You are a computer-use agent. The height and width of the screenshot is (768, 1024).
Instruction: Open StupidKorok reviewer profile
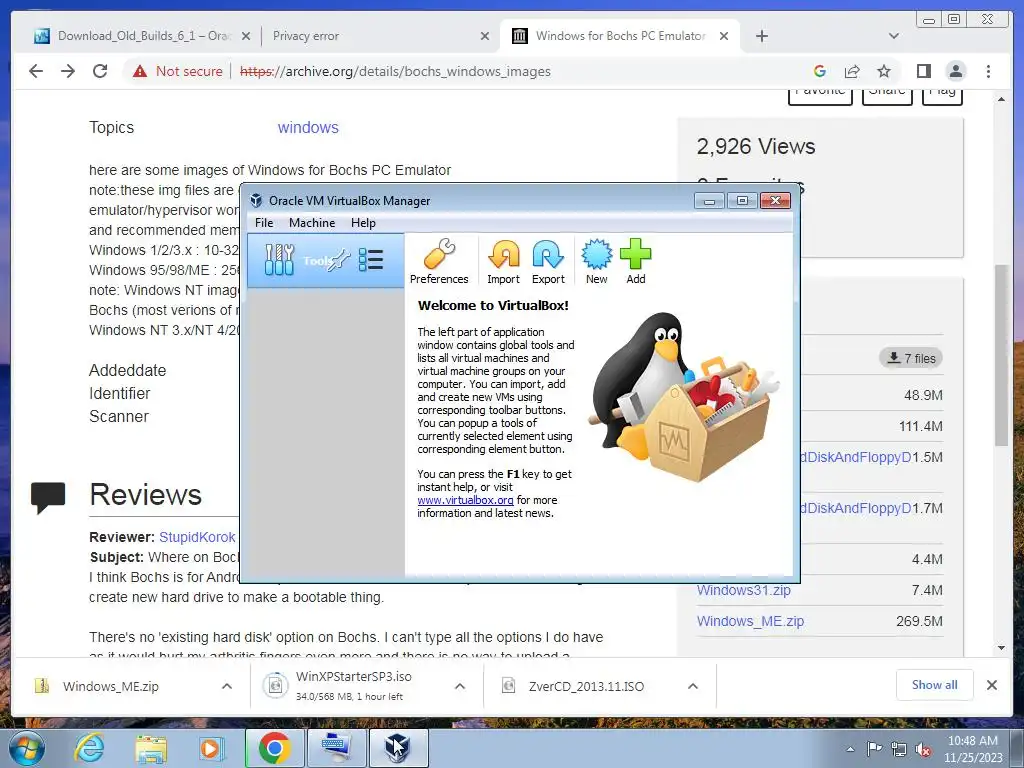197,537
